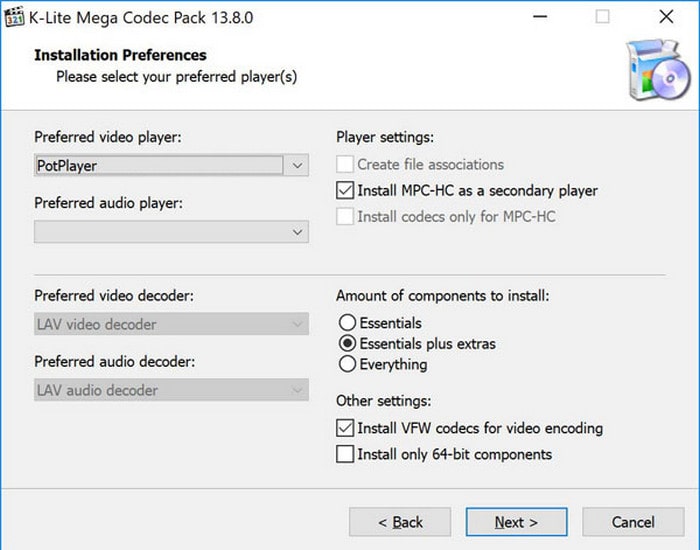Image resolution: width=700 pixels, height=550 pixels.
Task: Uncheck Install VFW codecs for video encoding
Action: coord(346,428)
